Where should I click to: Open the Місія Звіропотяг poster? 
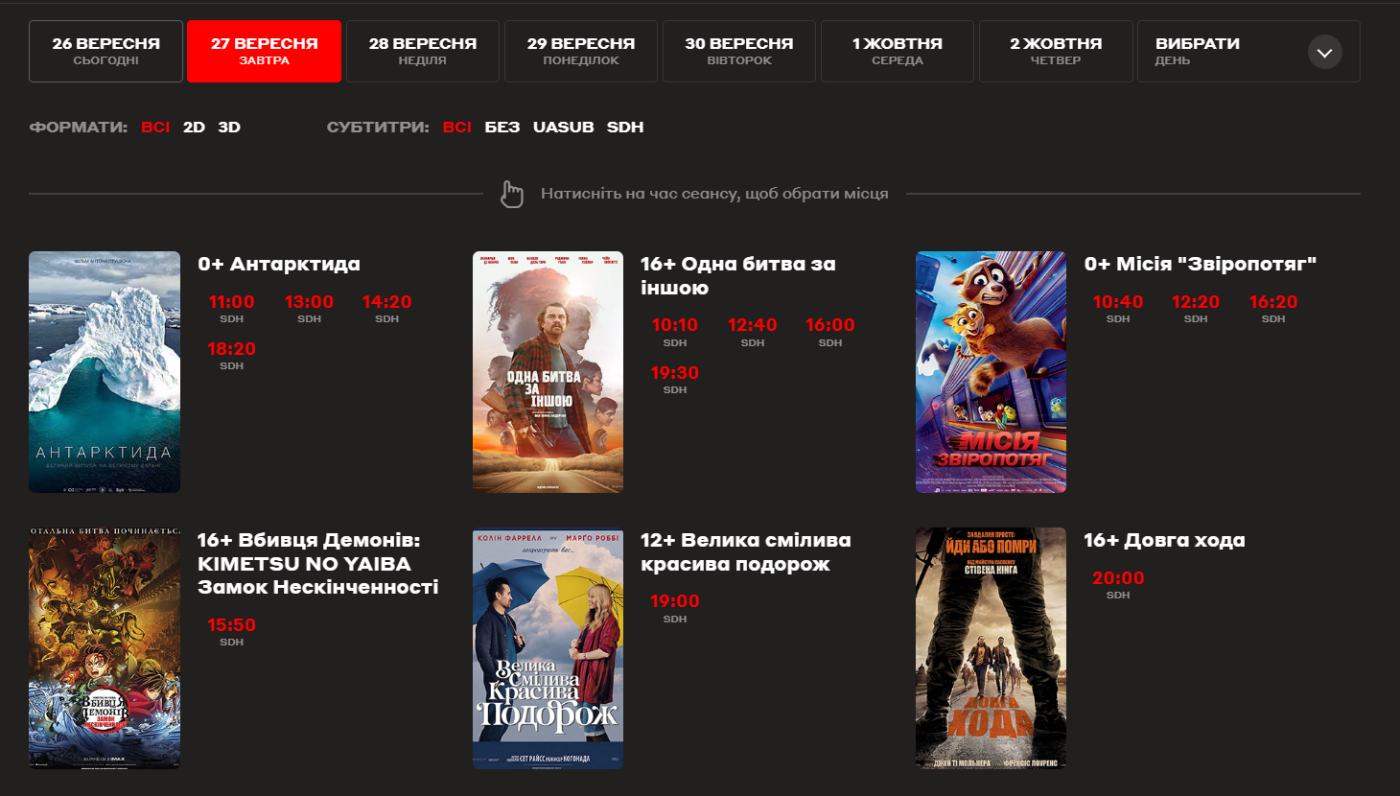[991, 372]
